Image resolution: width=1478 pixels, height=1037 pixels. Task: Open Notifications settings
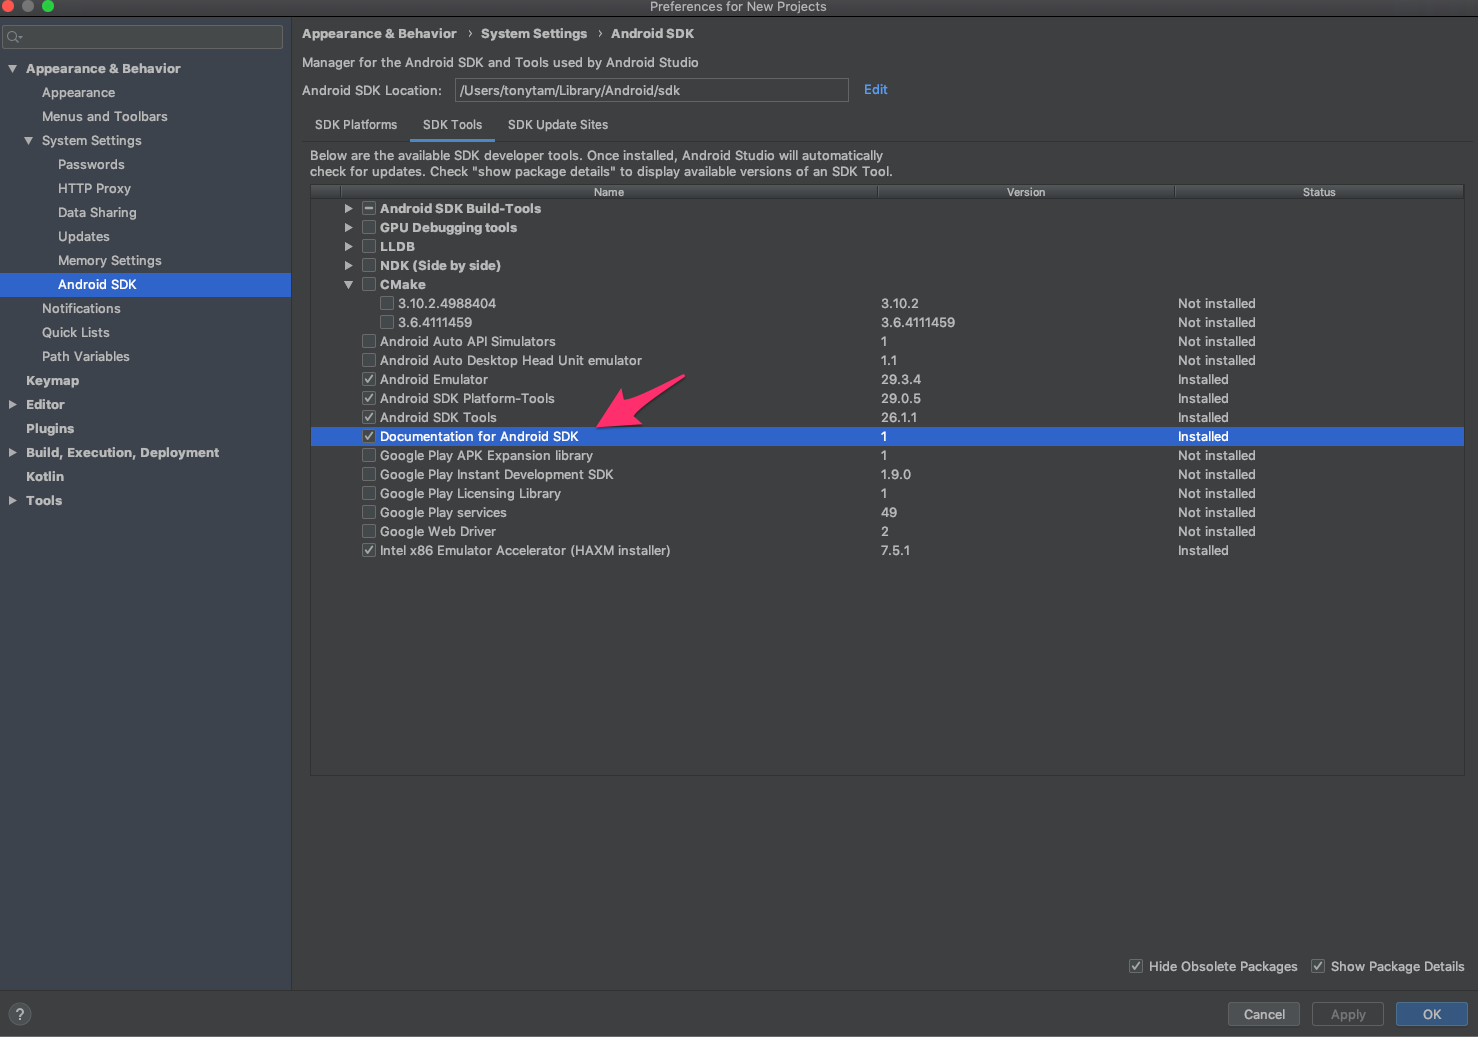click(x=81, y=308)
